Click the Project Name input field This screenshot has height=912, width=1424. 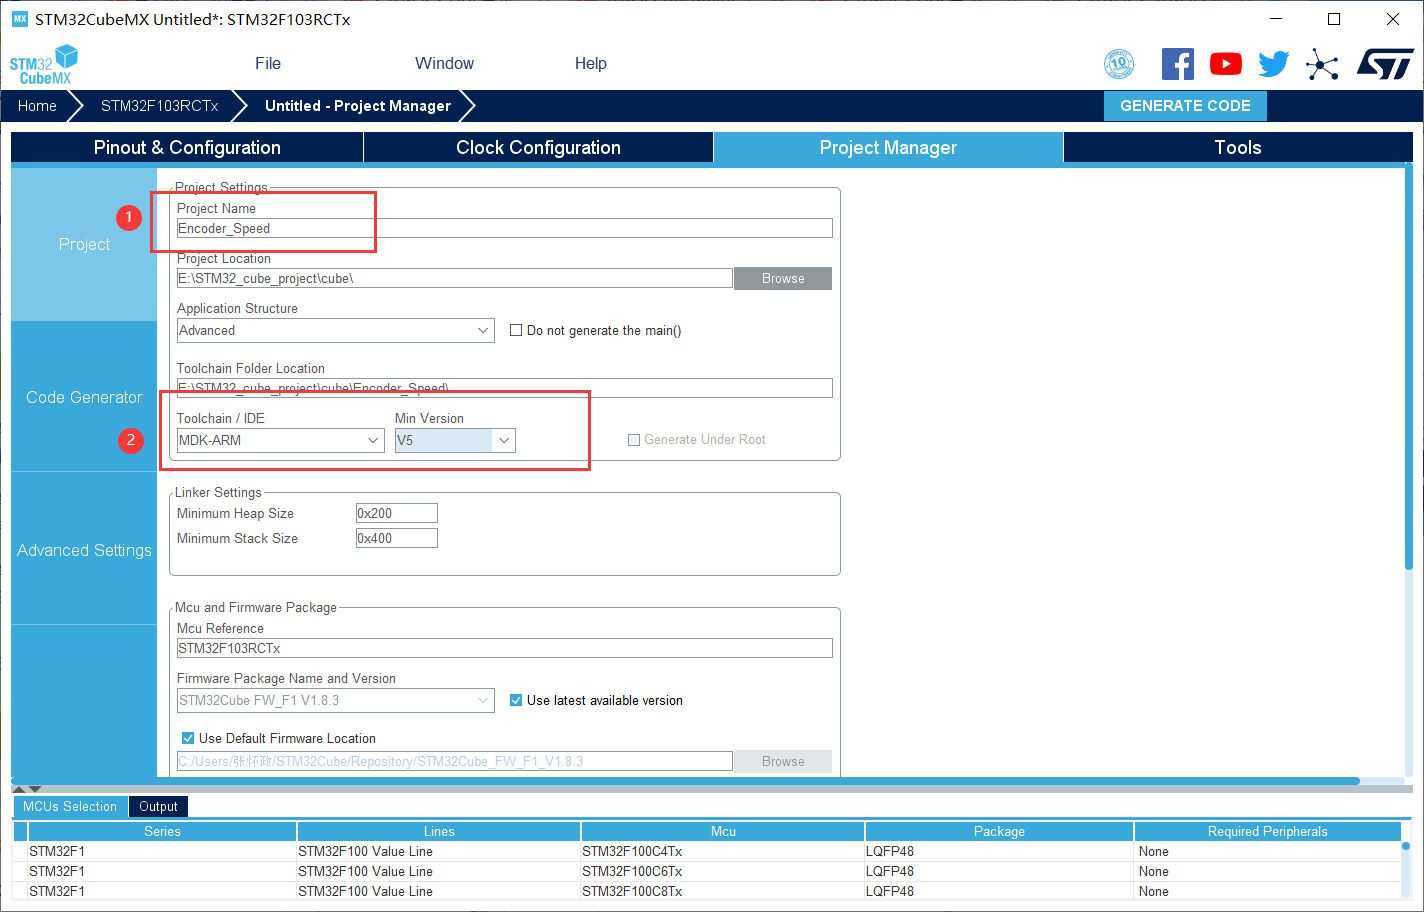coord(505,228)
